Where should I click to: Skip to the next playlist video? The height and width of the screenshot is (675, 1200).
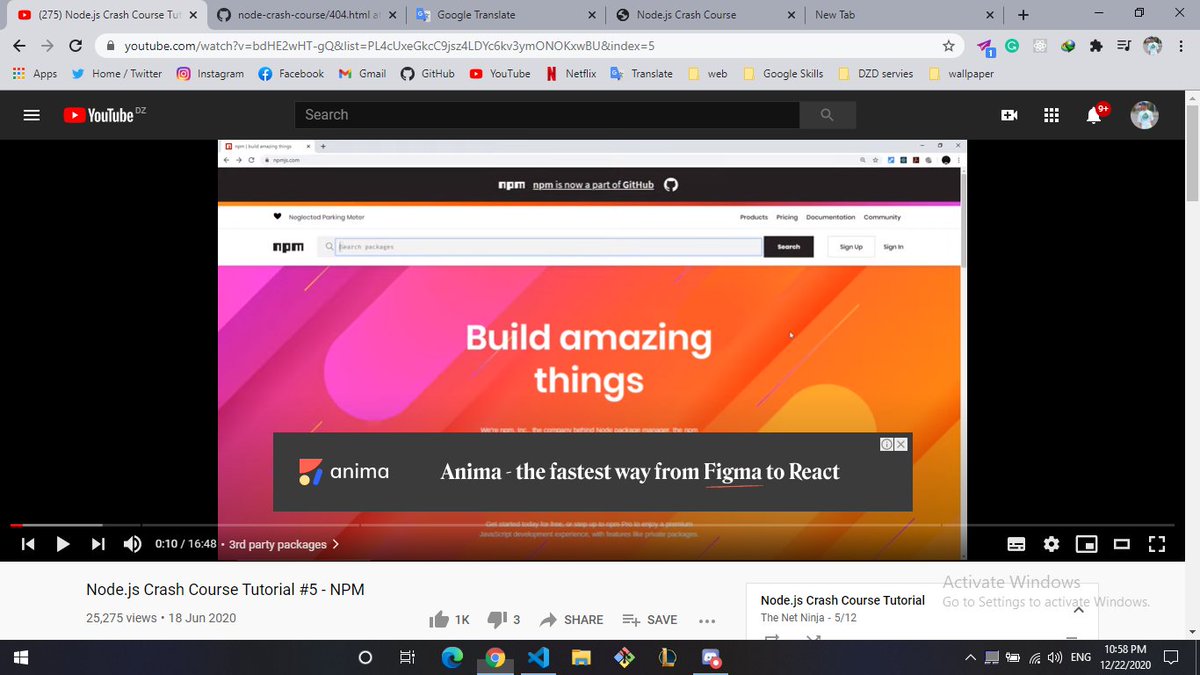98,544
